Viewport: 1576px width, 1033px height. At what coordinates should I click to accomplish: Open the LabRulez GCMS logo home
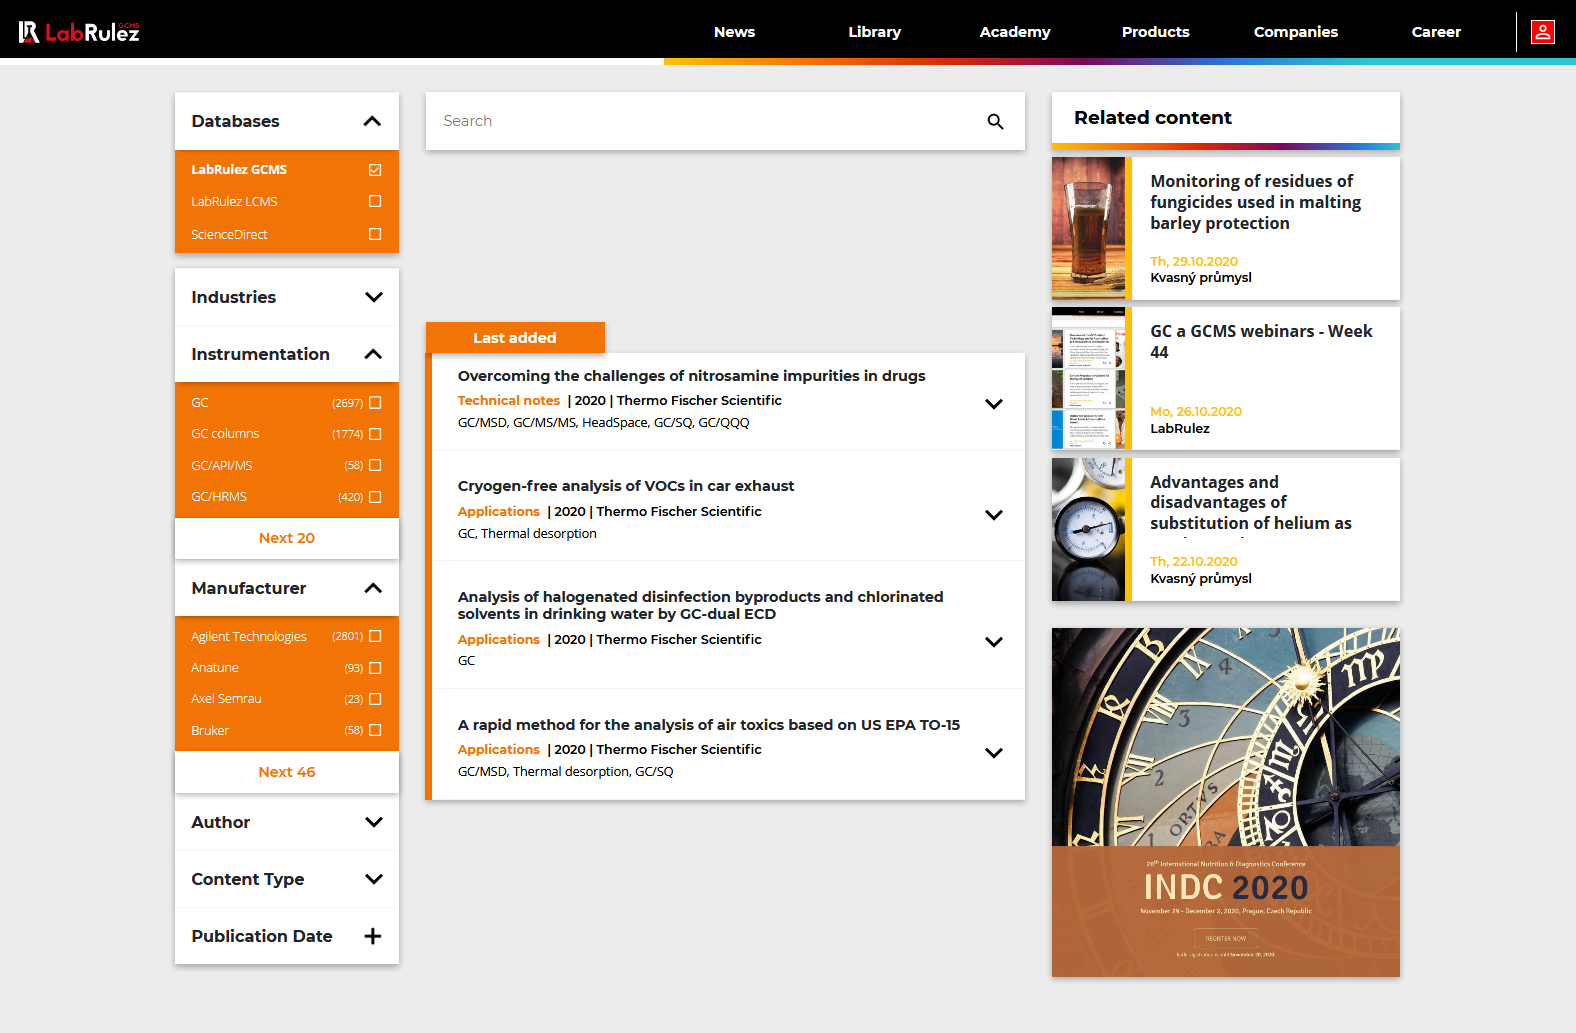pyautogui.click(x=79, y=32)
